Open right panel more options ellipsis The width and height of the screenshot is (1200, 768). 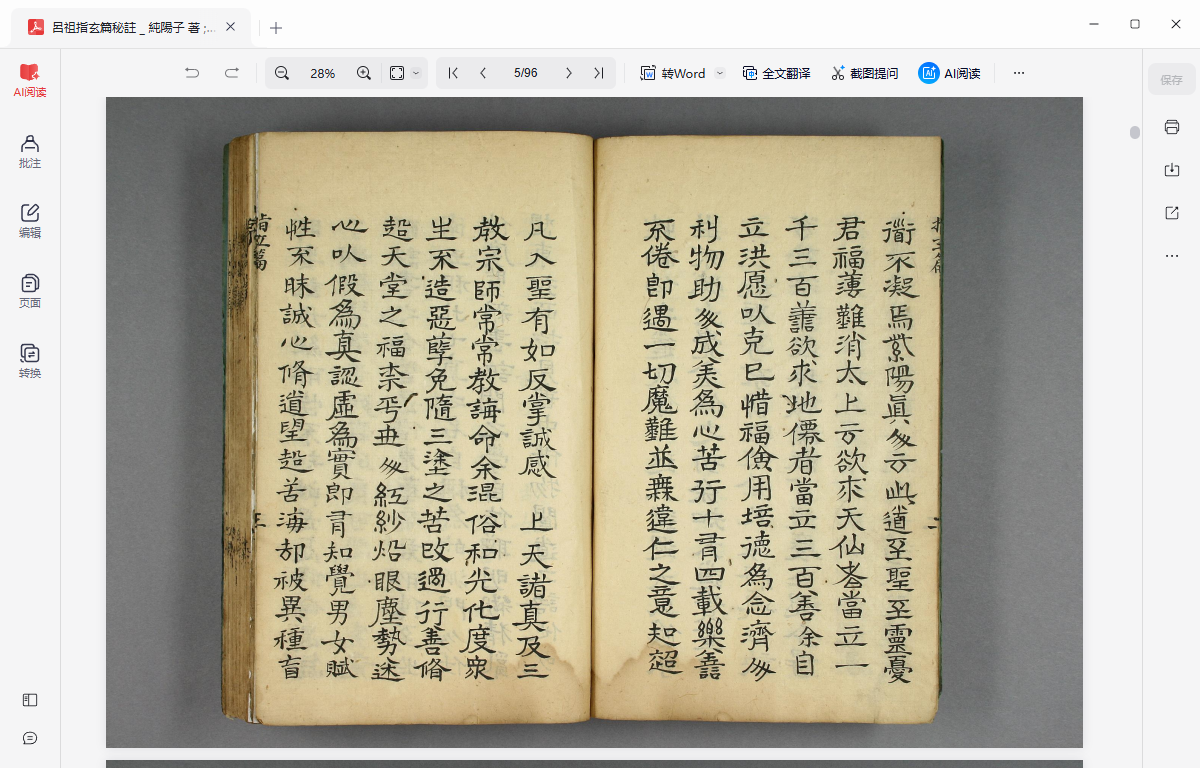[1172, 256]
